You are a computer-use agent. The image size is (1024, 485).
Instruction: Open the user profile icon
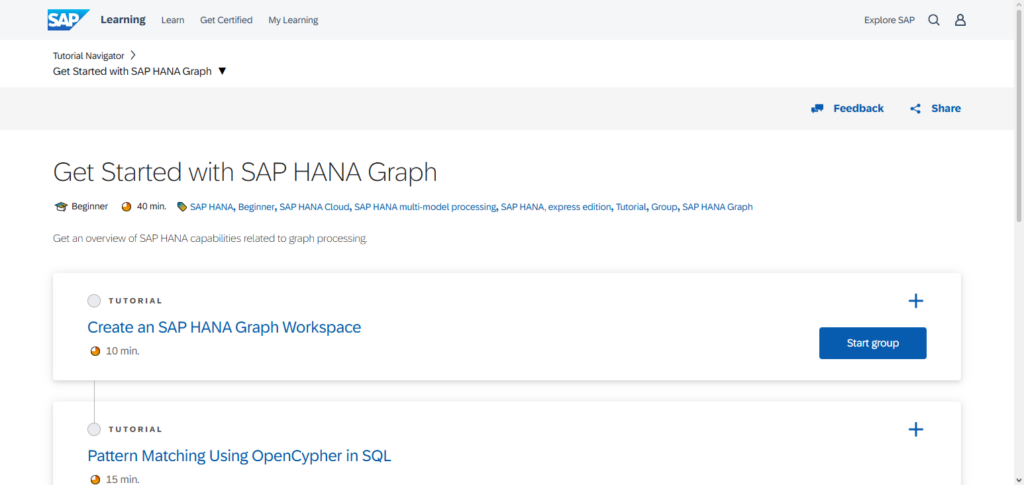coord(960,20)
